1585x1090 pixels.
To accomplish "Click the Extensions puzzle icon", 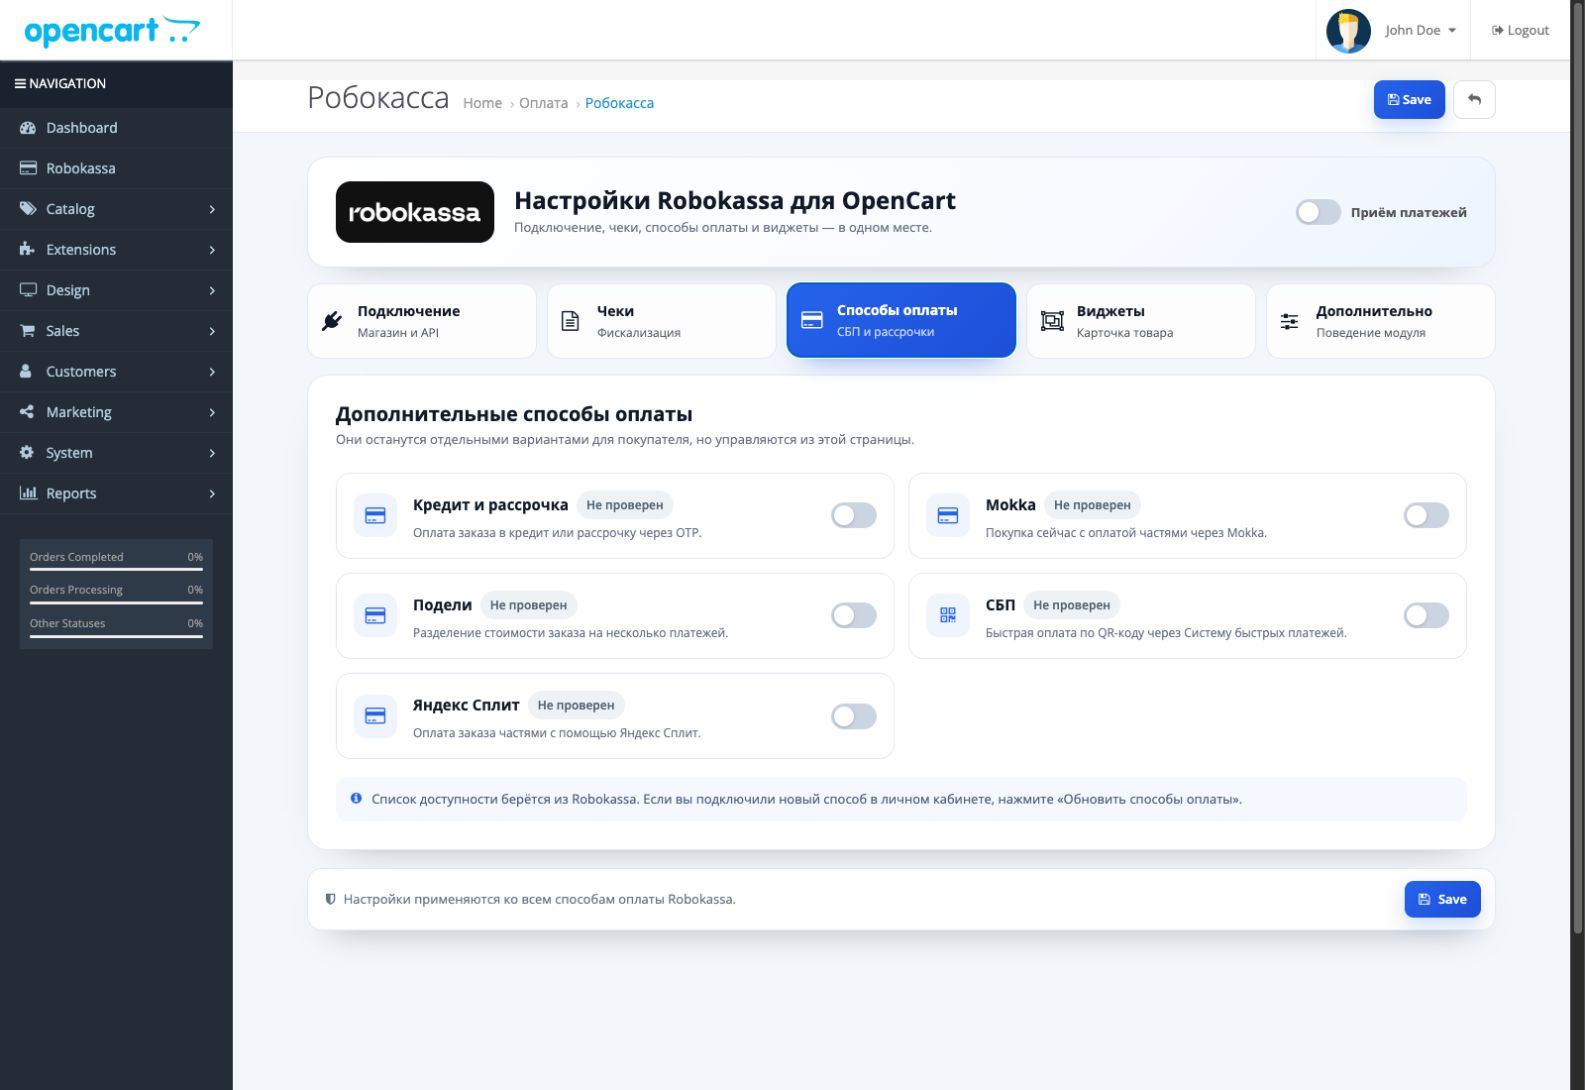I will tap(28, 249).
